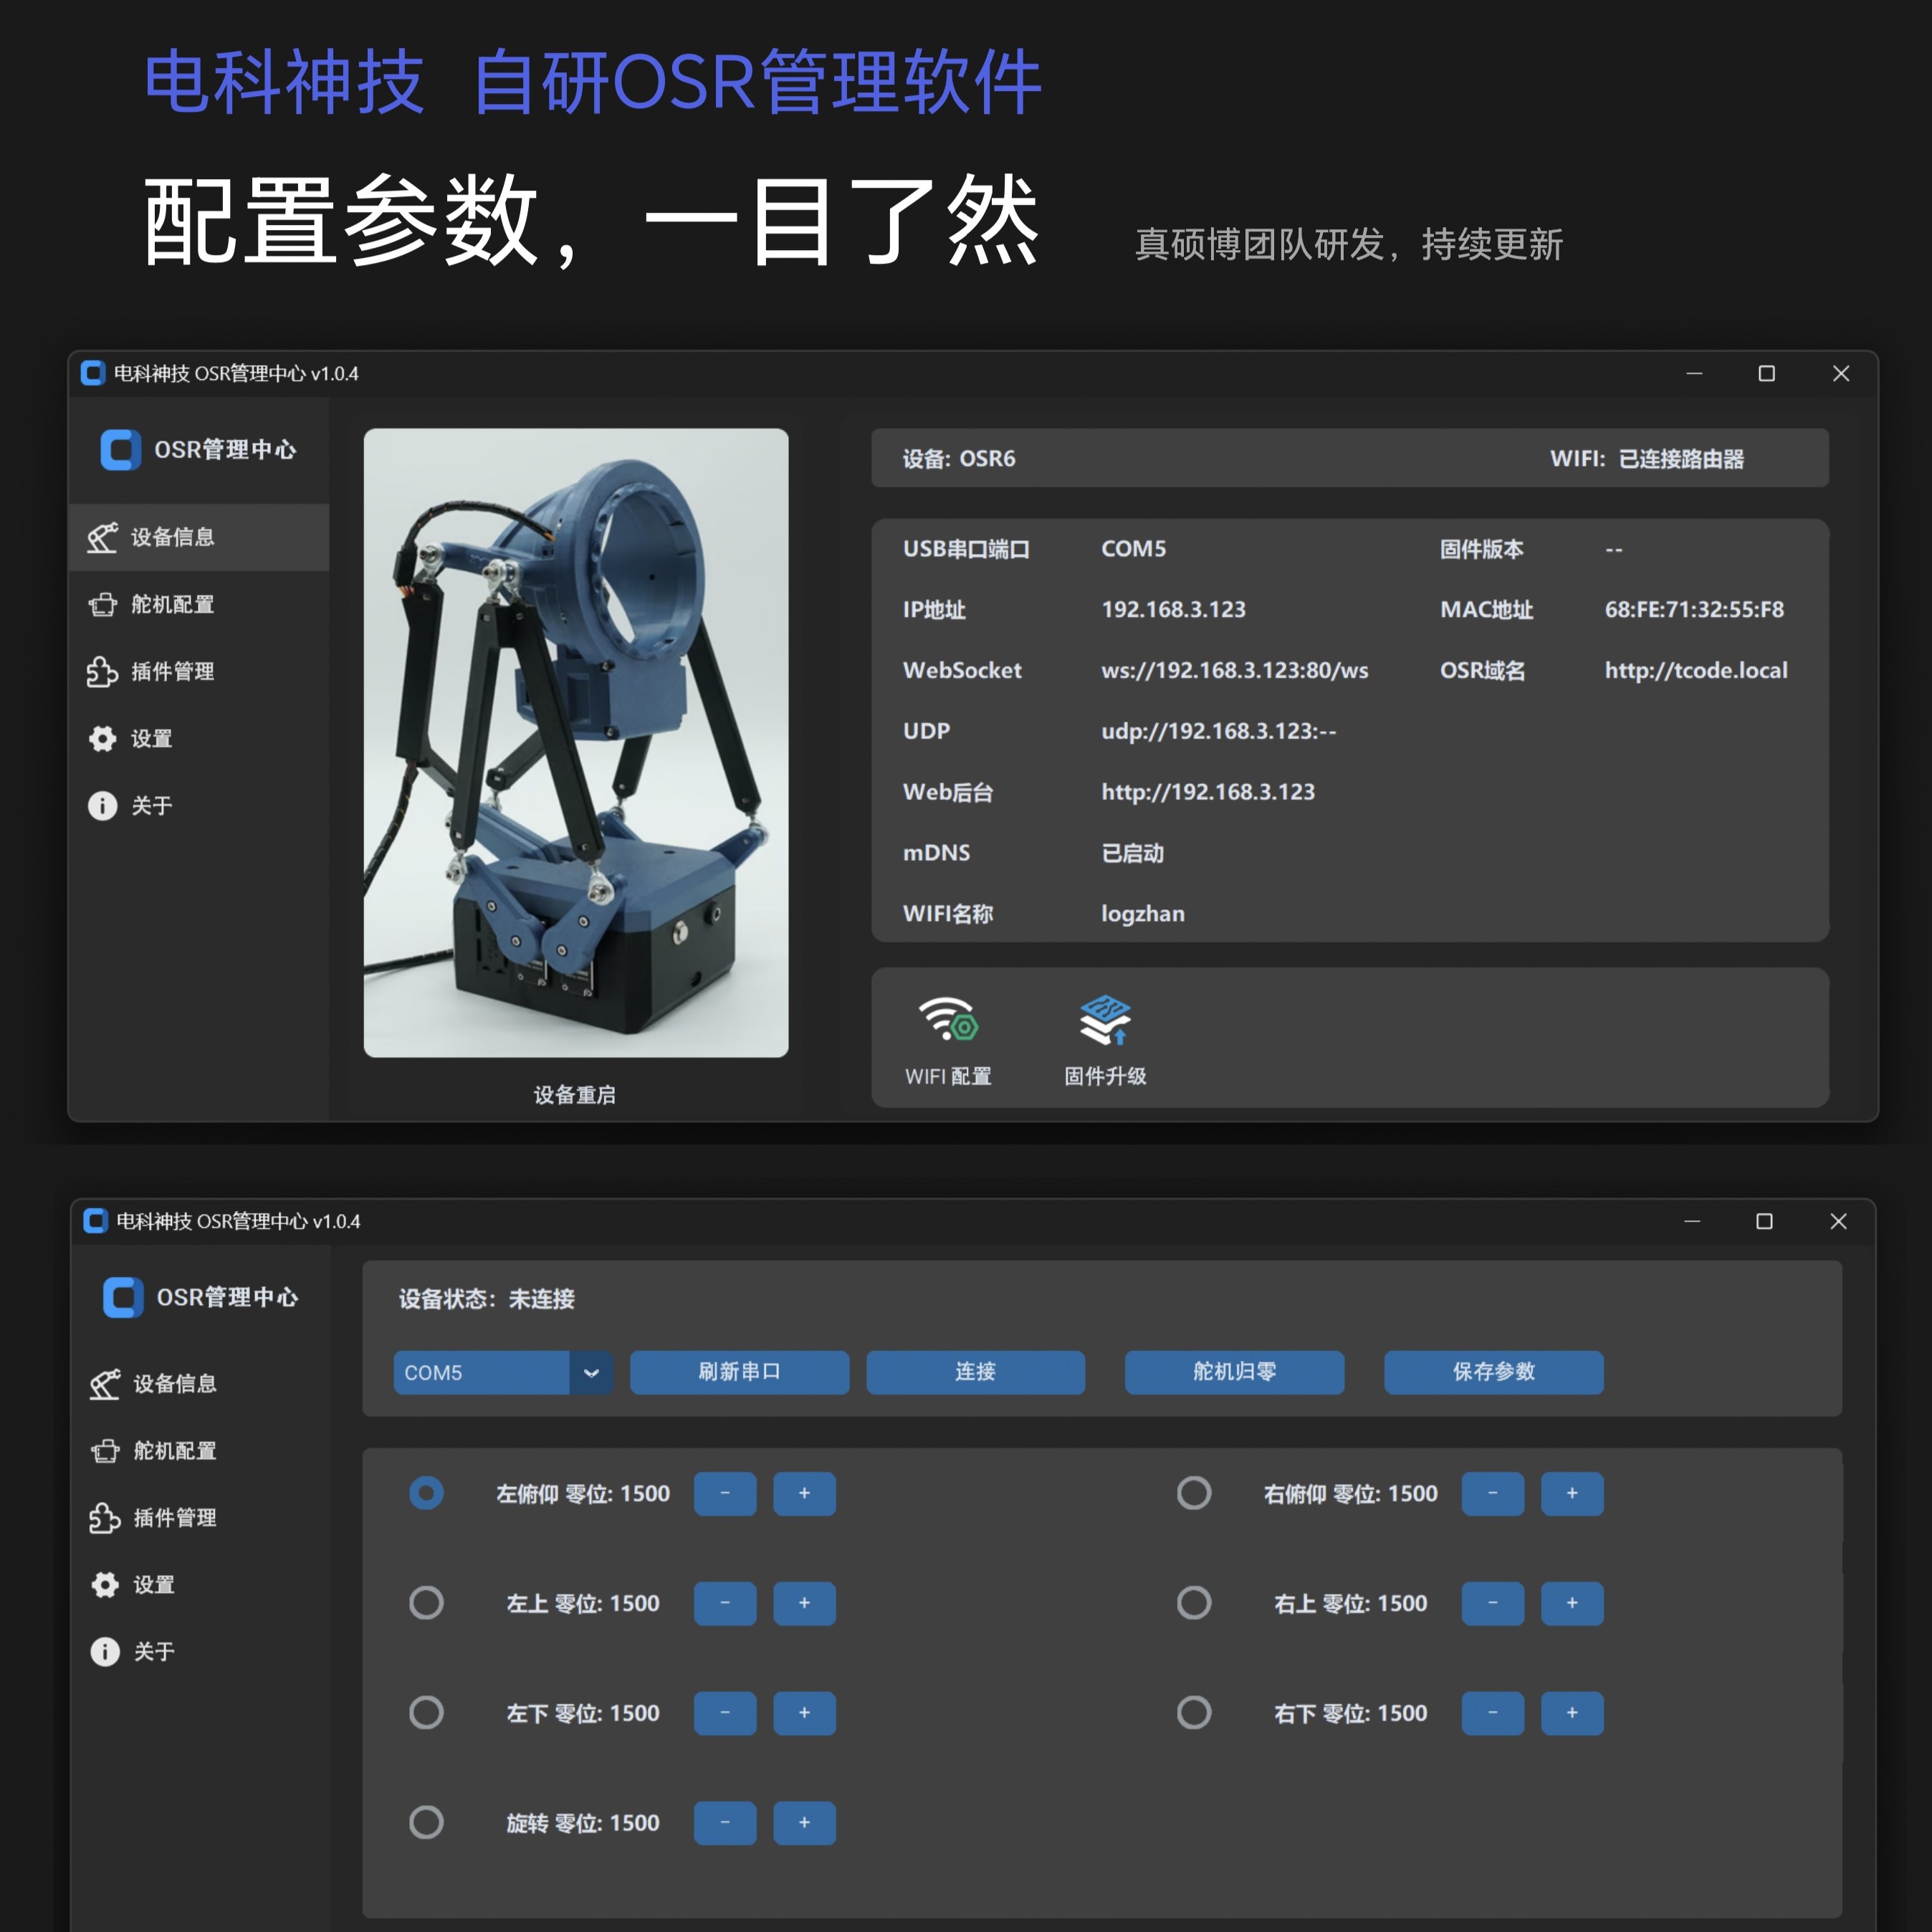Viewport: 1932px width, 1932px height.
Task: Decrease 右下 零位 with its minus button
Action: pyautogui.click(x=1492, y=1713)
